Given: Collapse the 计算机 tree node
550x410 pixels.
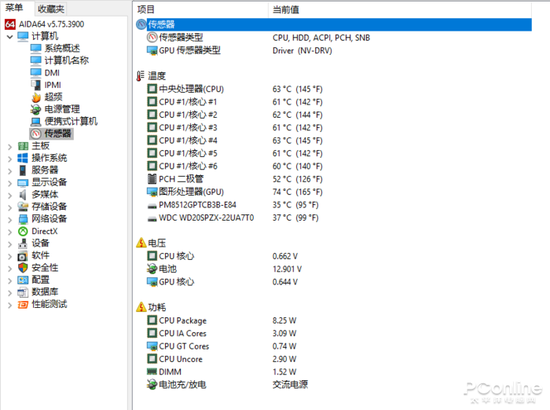Looking at the screenshot, I should point(9,36).
